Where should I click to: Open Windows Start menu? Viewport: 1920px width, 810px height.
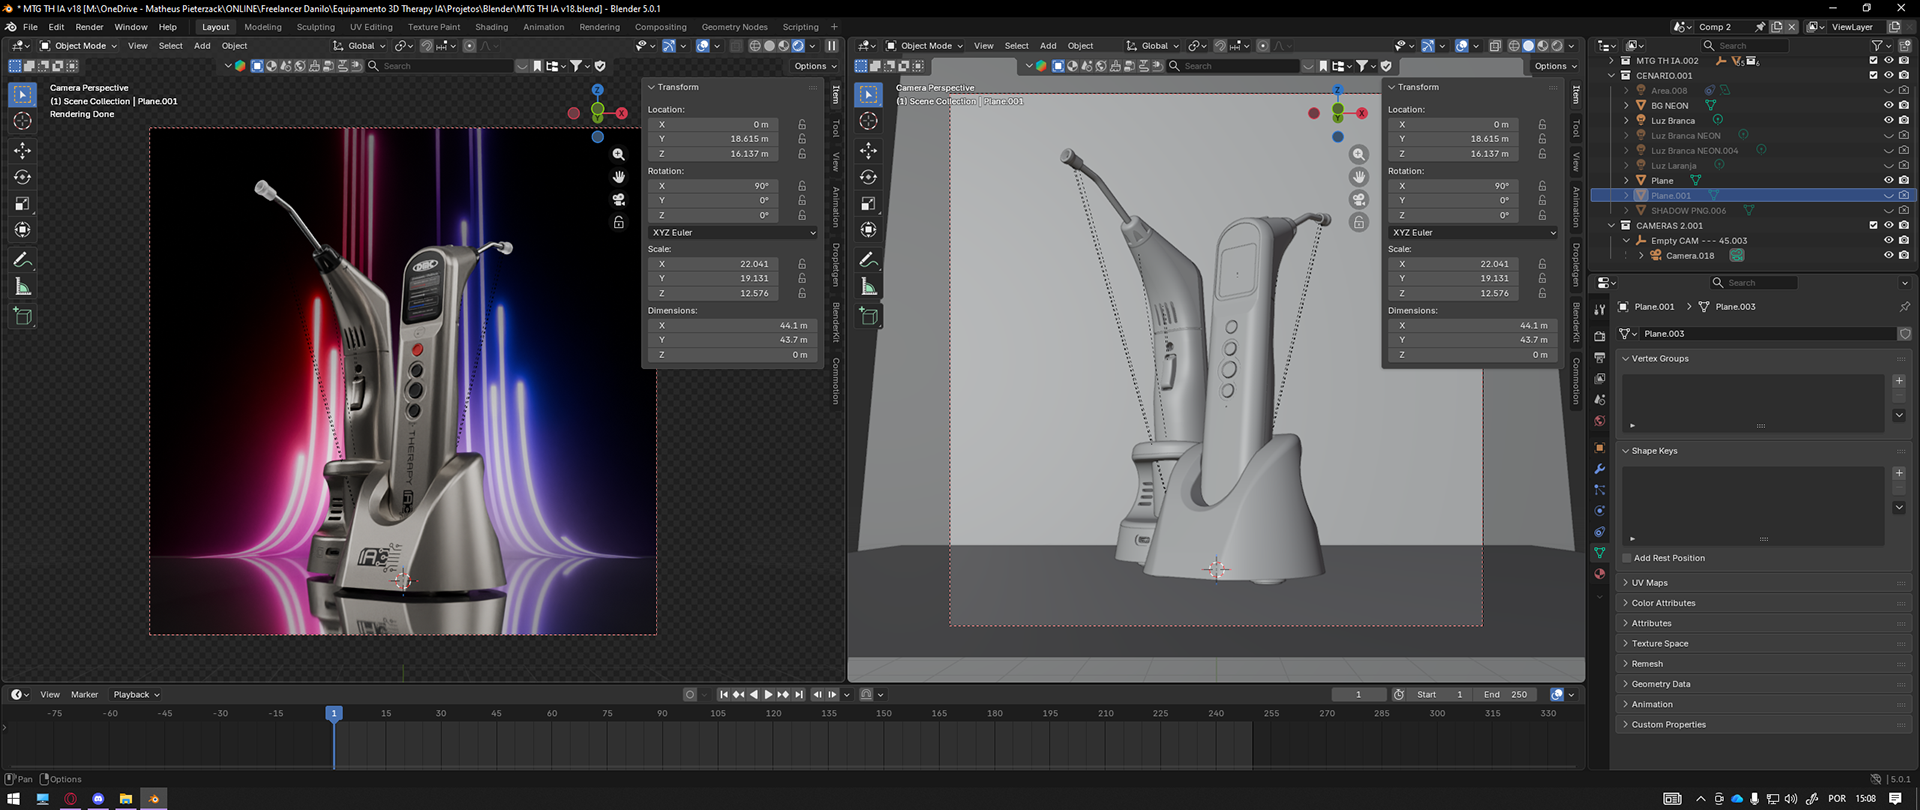coord(14,799)
